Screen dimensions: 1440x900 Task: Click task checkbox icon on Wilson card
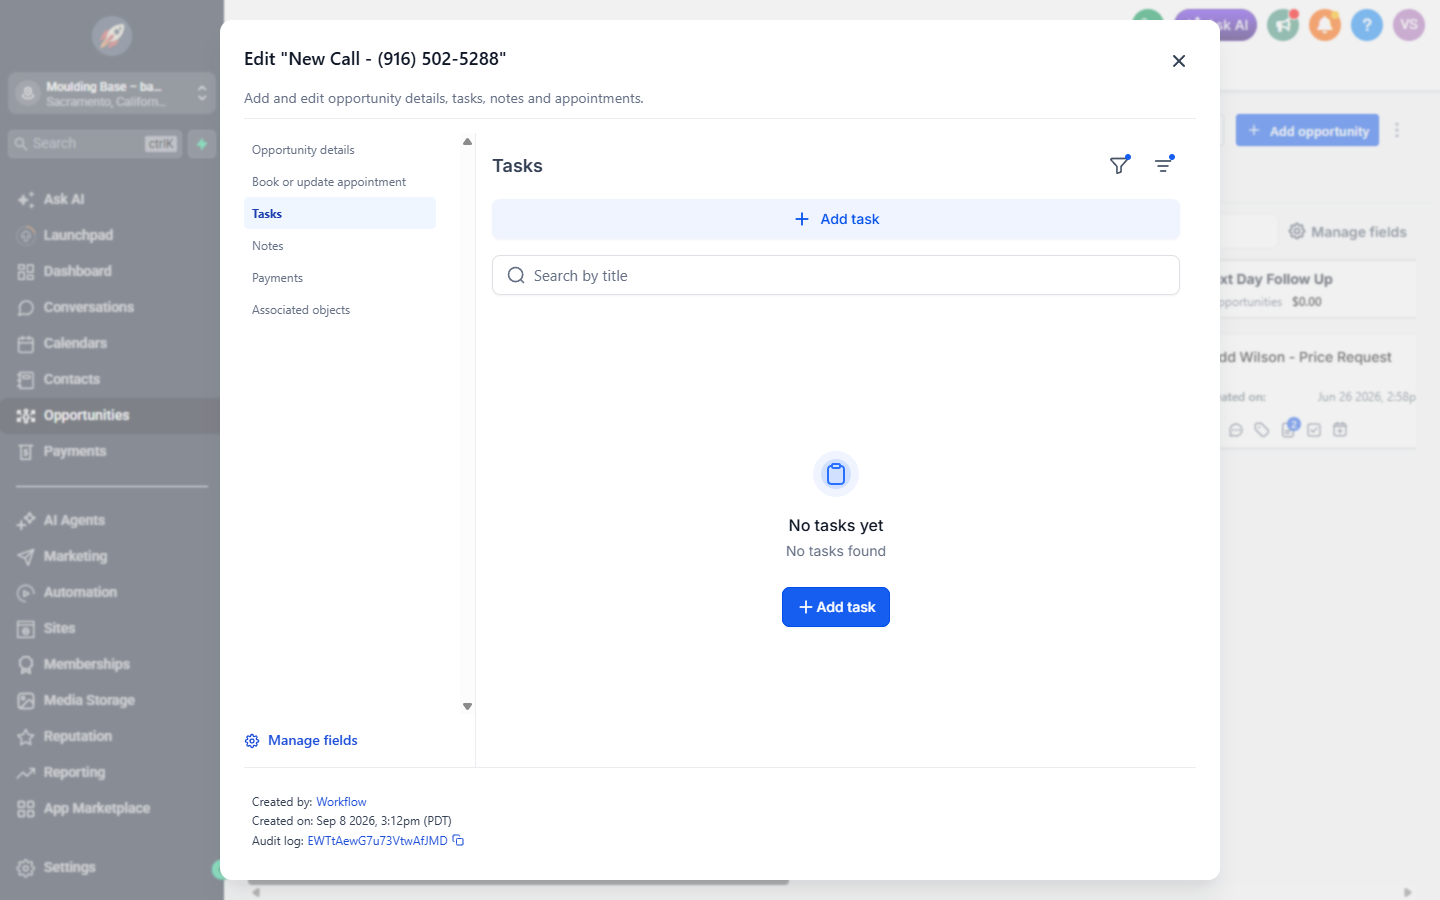(1314, 430)
